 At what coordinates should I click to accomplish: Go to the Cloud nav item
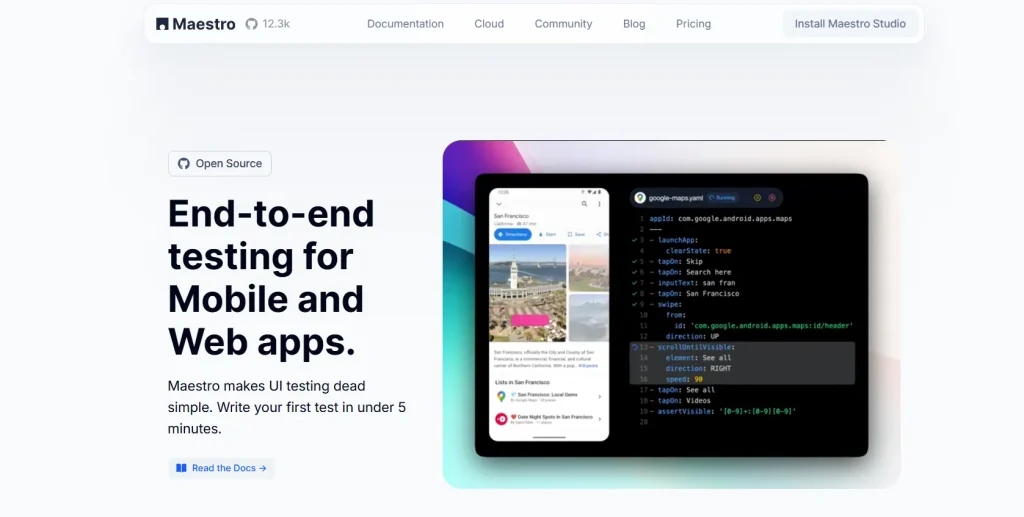pyautogui.click(x=488, y=24)
